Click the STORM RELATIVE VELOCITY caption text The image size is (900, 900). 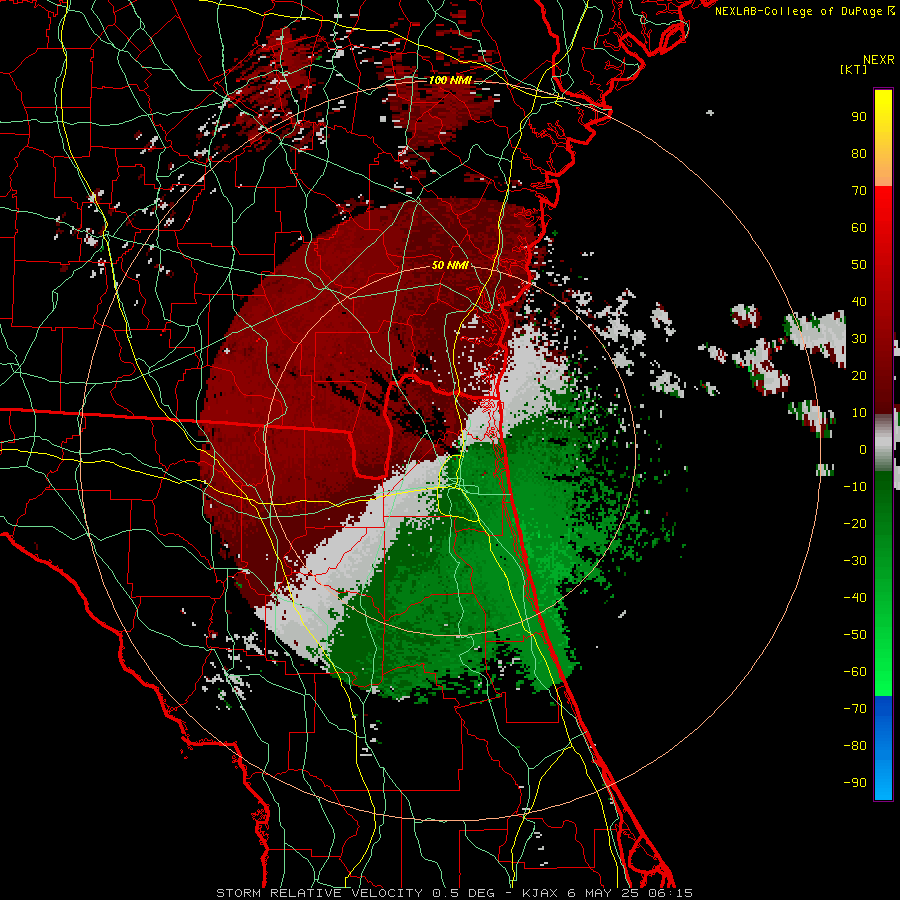pos(319,893)
